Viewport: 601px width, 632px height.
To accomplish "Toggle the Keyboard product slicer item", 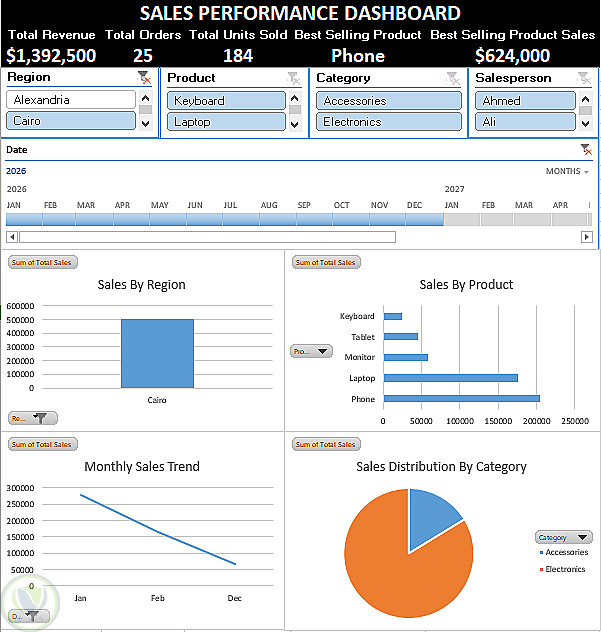I will (x=226, y=101).
